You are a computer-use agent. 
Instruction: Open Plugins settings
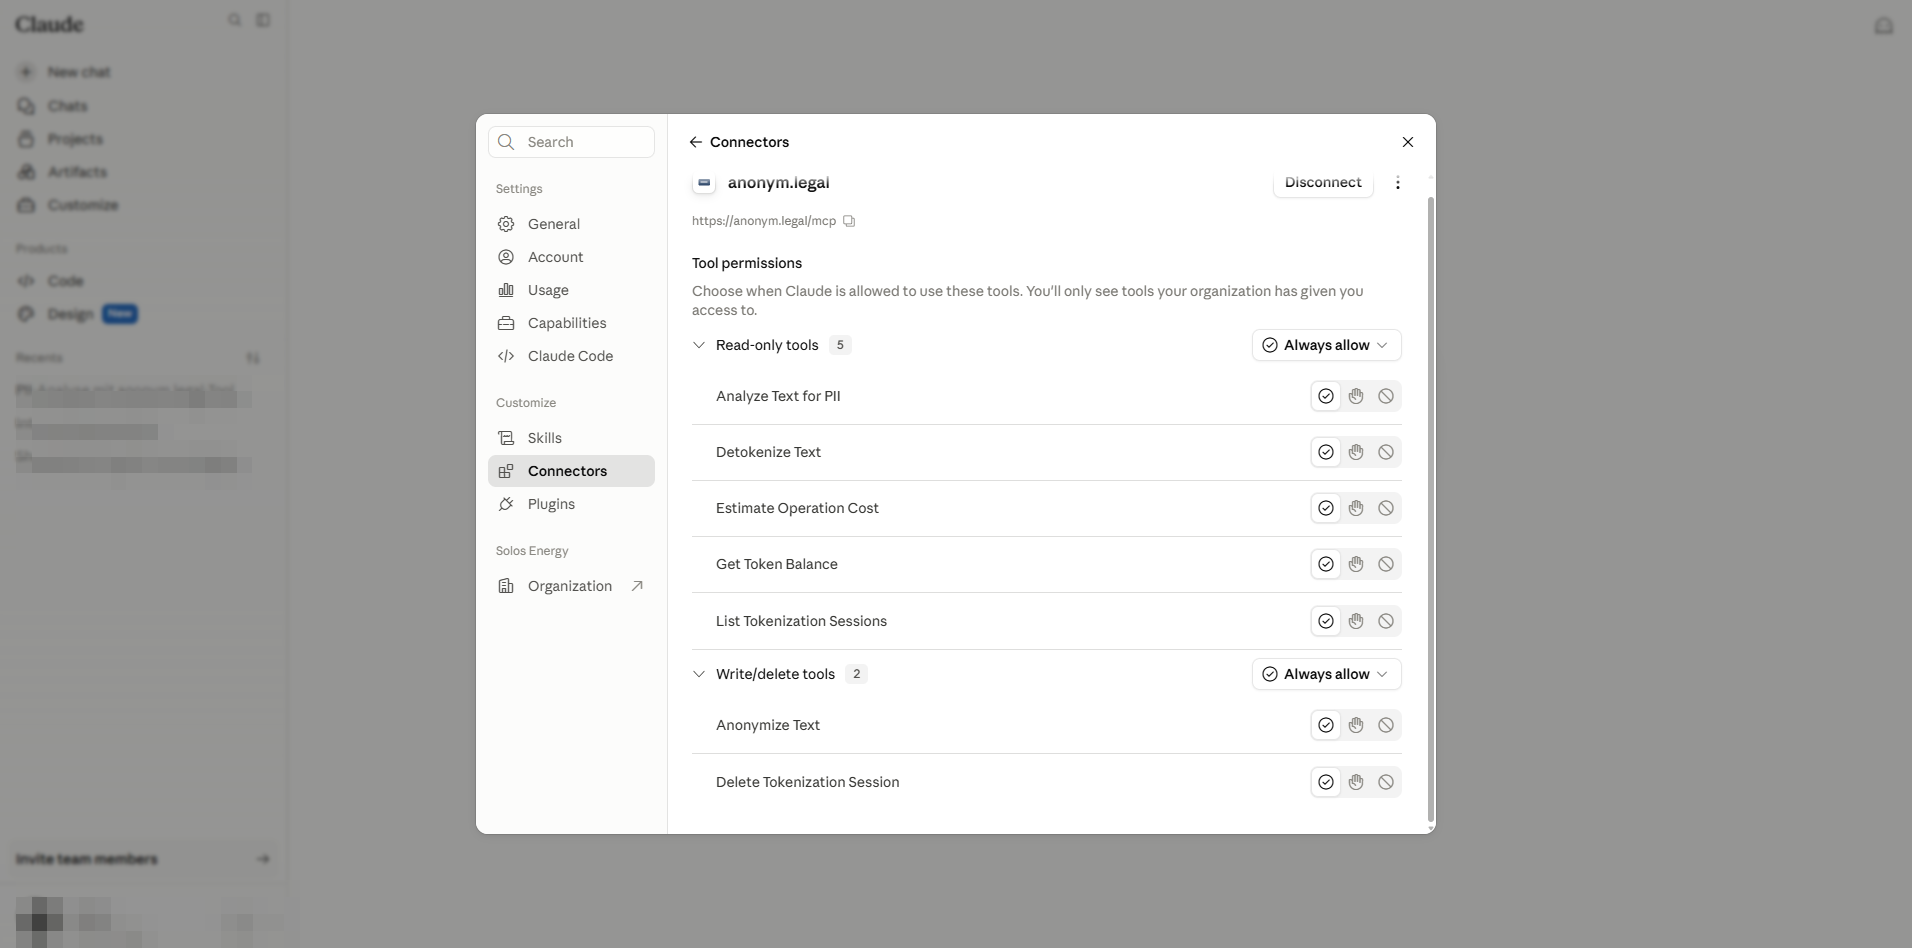tap(571, 504)
